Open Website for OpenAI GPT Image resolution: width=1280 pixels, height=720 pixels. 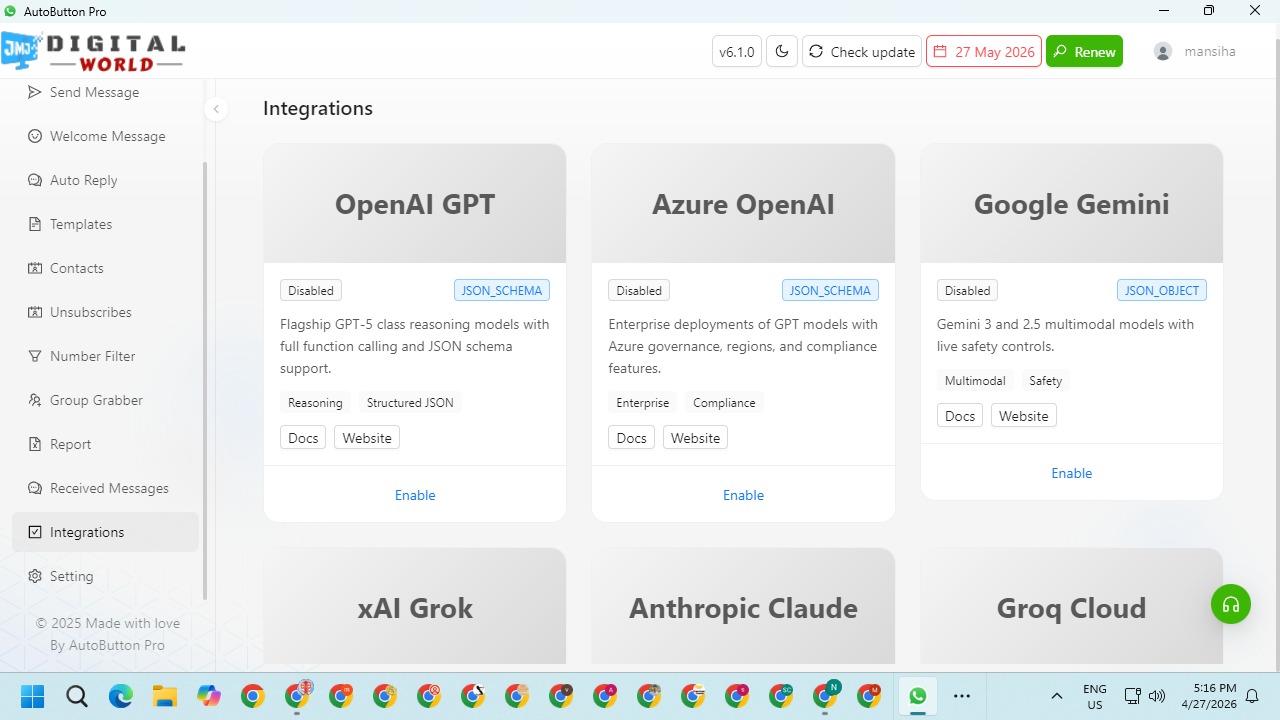(367, 438)
